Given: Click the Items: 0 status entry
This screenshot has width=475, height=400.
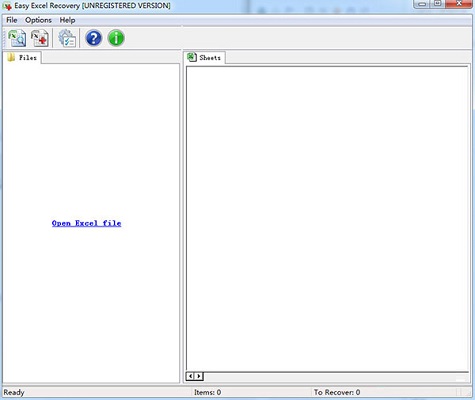Looking at the screenshot, I should click(207, 392).
